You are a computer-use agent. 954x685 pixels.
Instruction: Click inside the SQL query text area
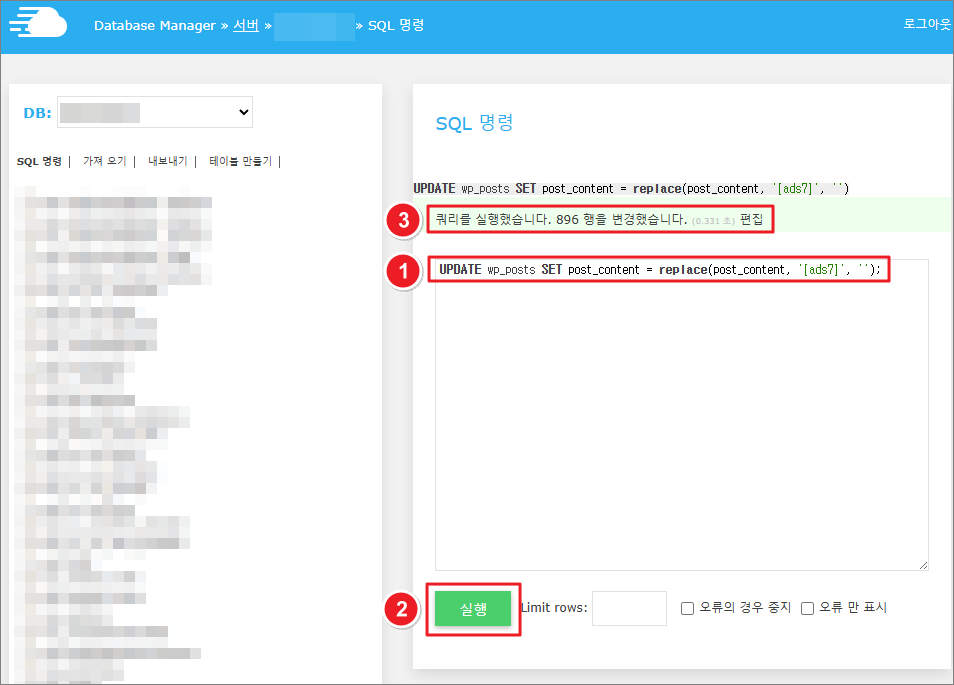pyautogui.click(x=680, y=420)
